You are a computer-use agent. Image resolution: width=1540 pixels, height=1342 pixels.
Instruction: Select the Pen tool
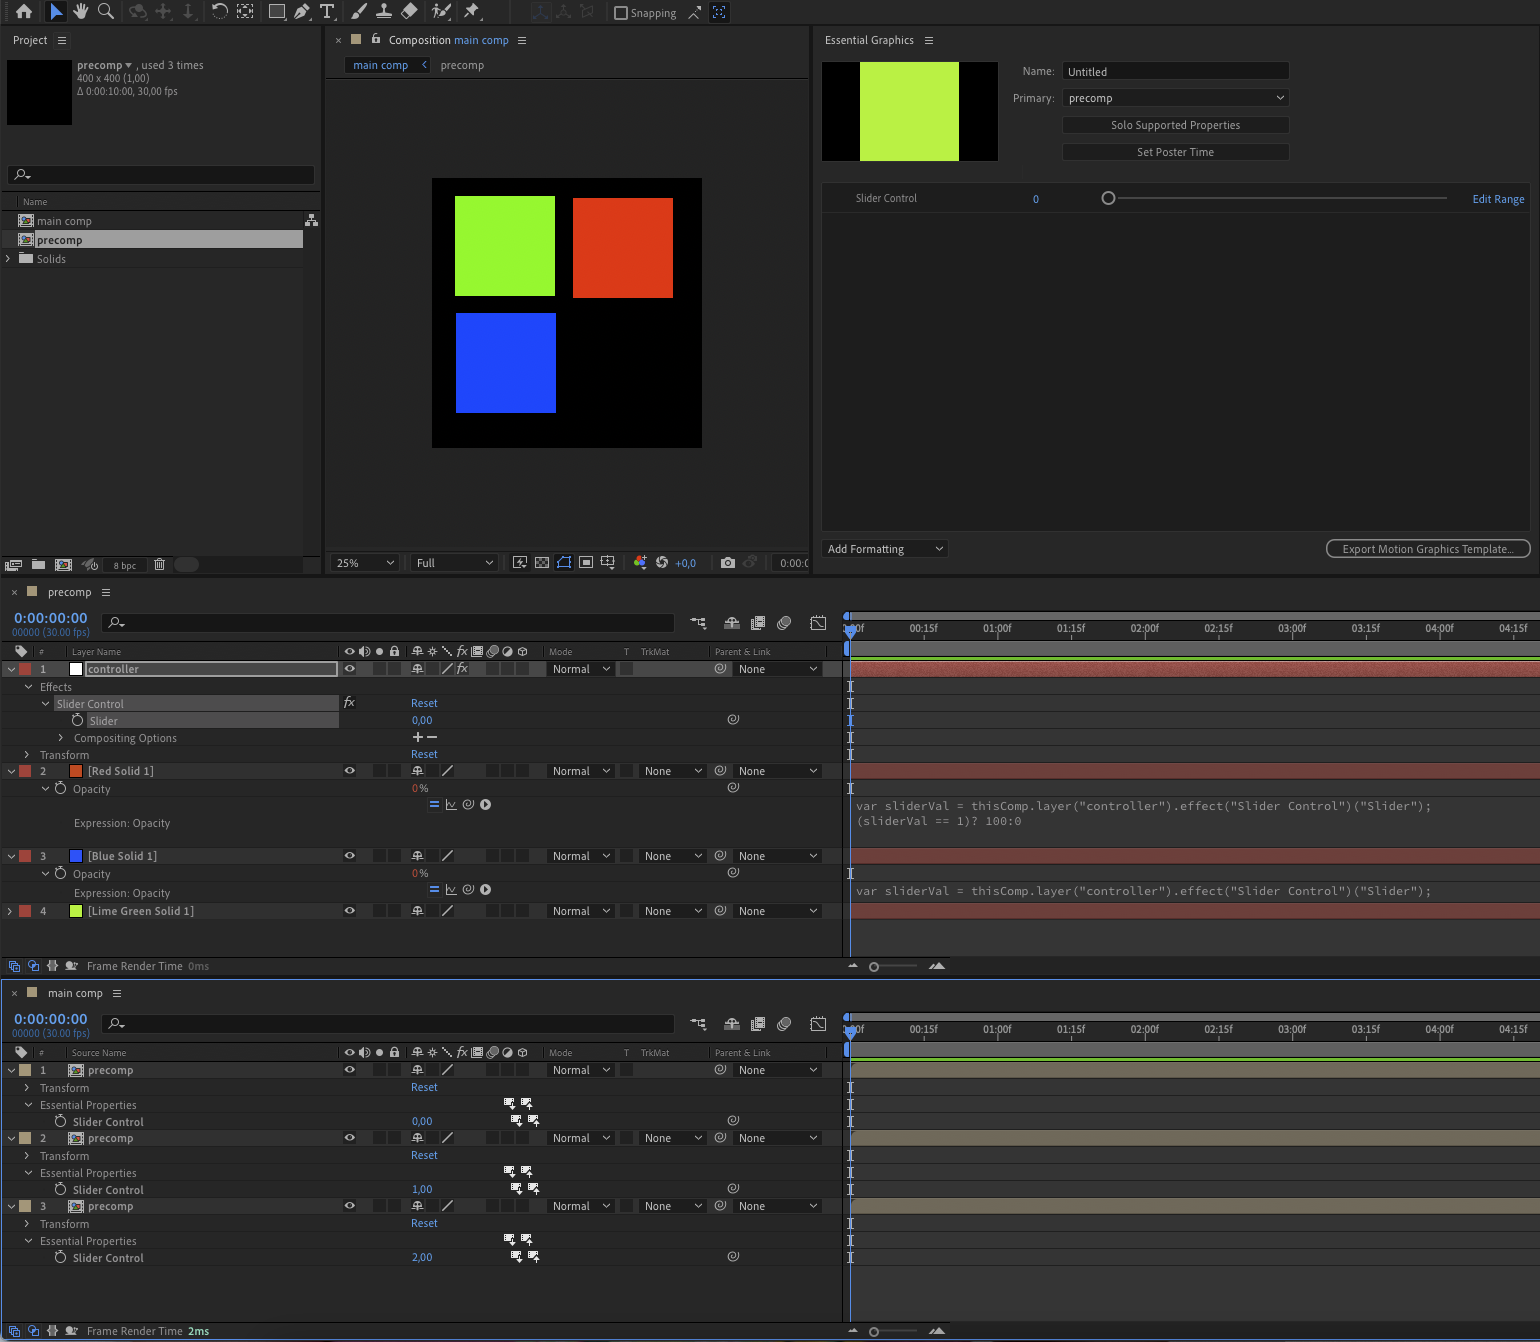302,12
